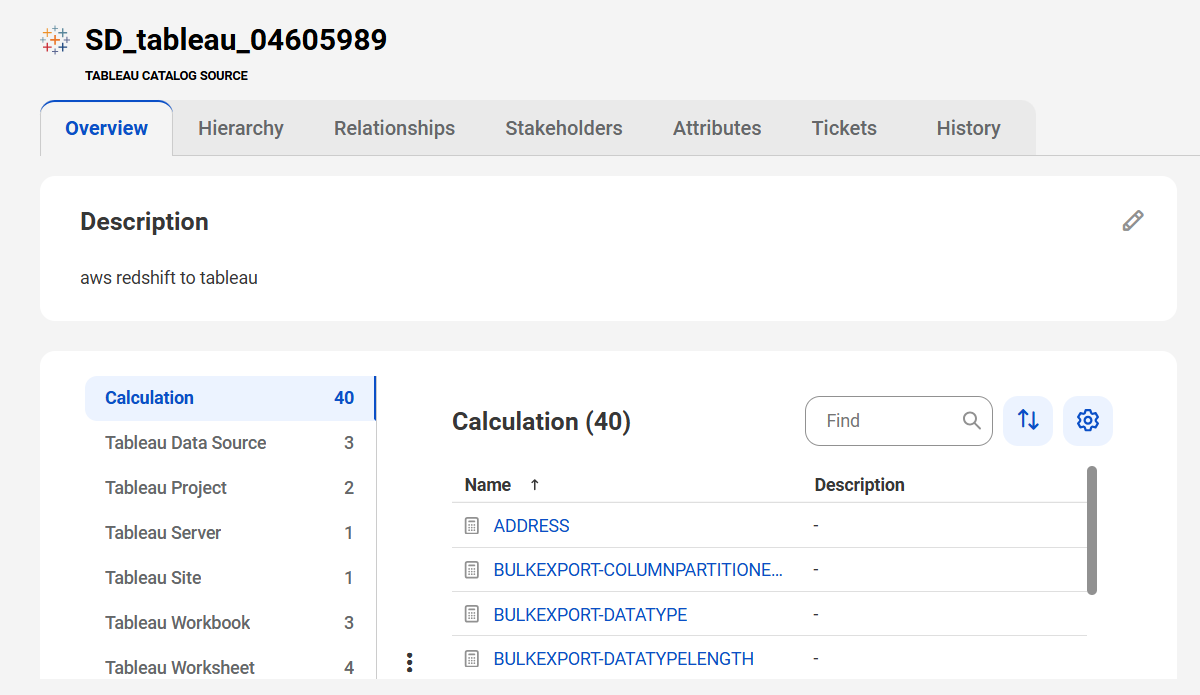Click the Tableau logo icon beside title
The height and width of the screenshot is (695, 1200).
pos(55,40)
